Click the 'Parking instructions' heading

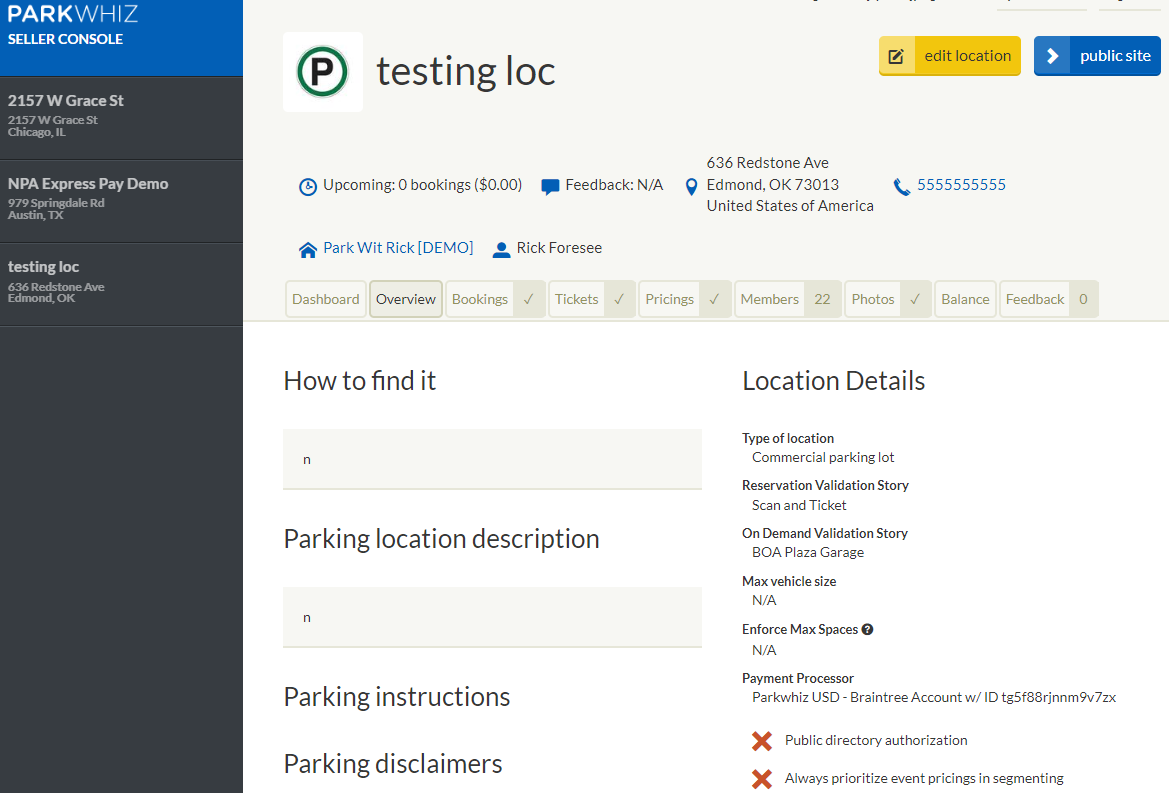(x=397, y=697)
